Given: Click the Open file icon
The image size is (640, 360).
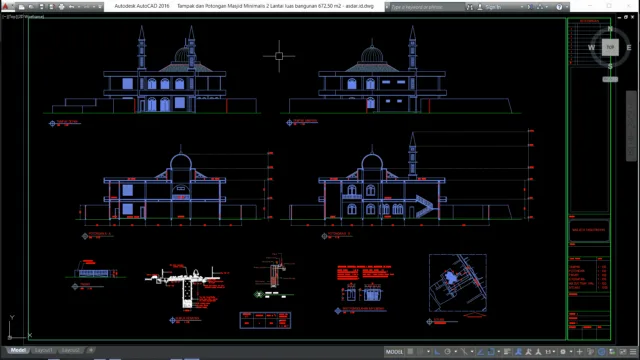Looking at the screenshot, I should pyautogui.click(x=31, y=7).
